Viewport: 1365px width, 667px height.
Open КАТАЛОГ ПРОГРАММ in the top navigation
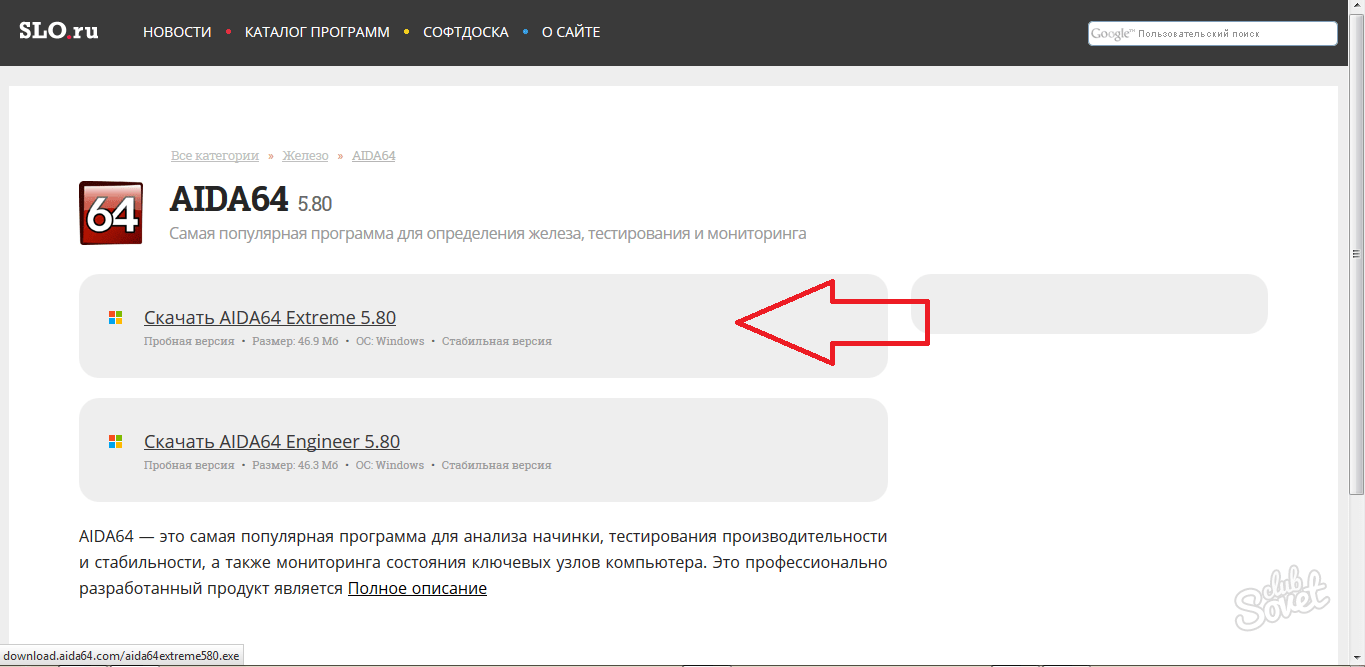point(317,32)
